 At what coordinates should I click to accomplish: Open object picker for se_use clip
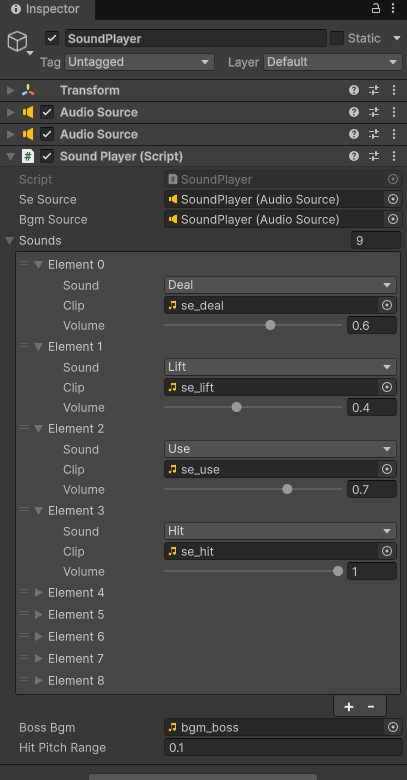click(x=387, y=469)
